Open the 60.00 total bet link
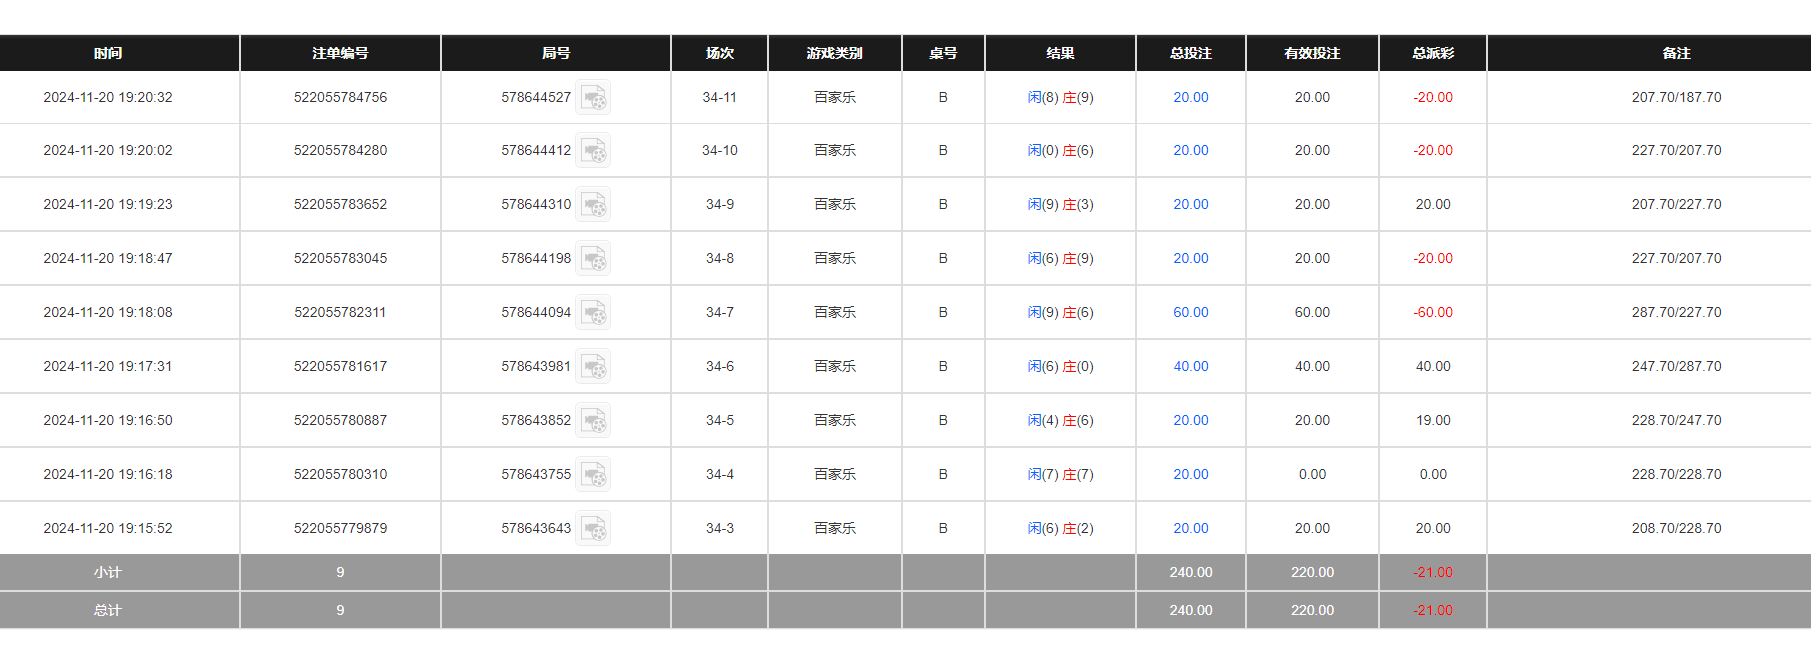This screenshot has height=654, width=1811. click(1190, 312)
